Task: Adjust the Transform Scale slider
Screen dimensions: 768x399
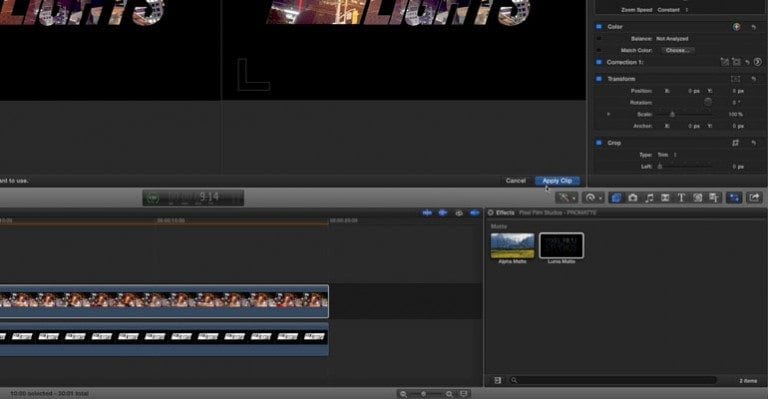Action: click(x=685, y=114)
